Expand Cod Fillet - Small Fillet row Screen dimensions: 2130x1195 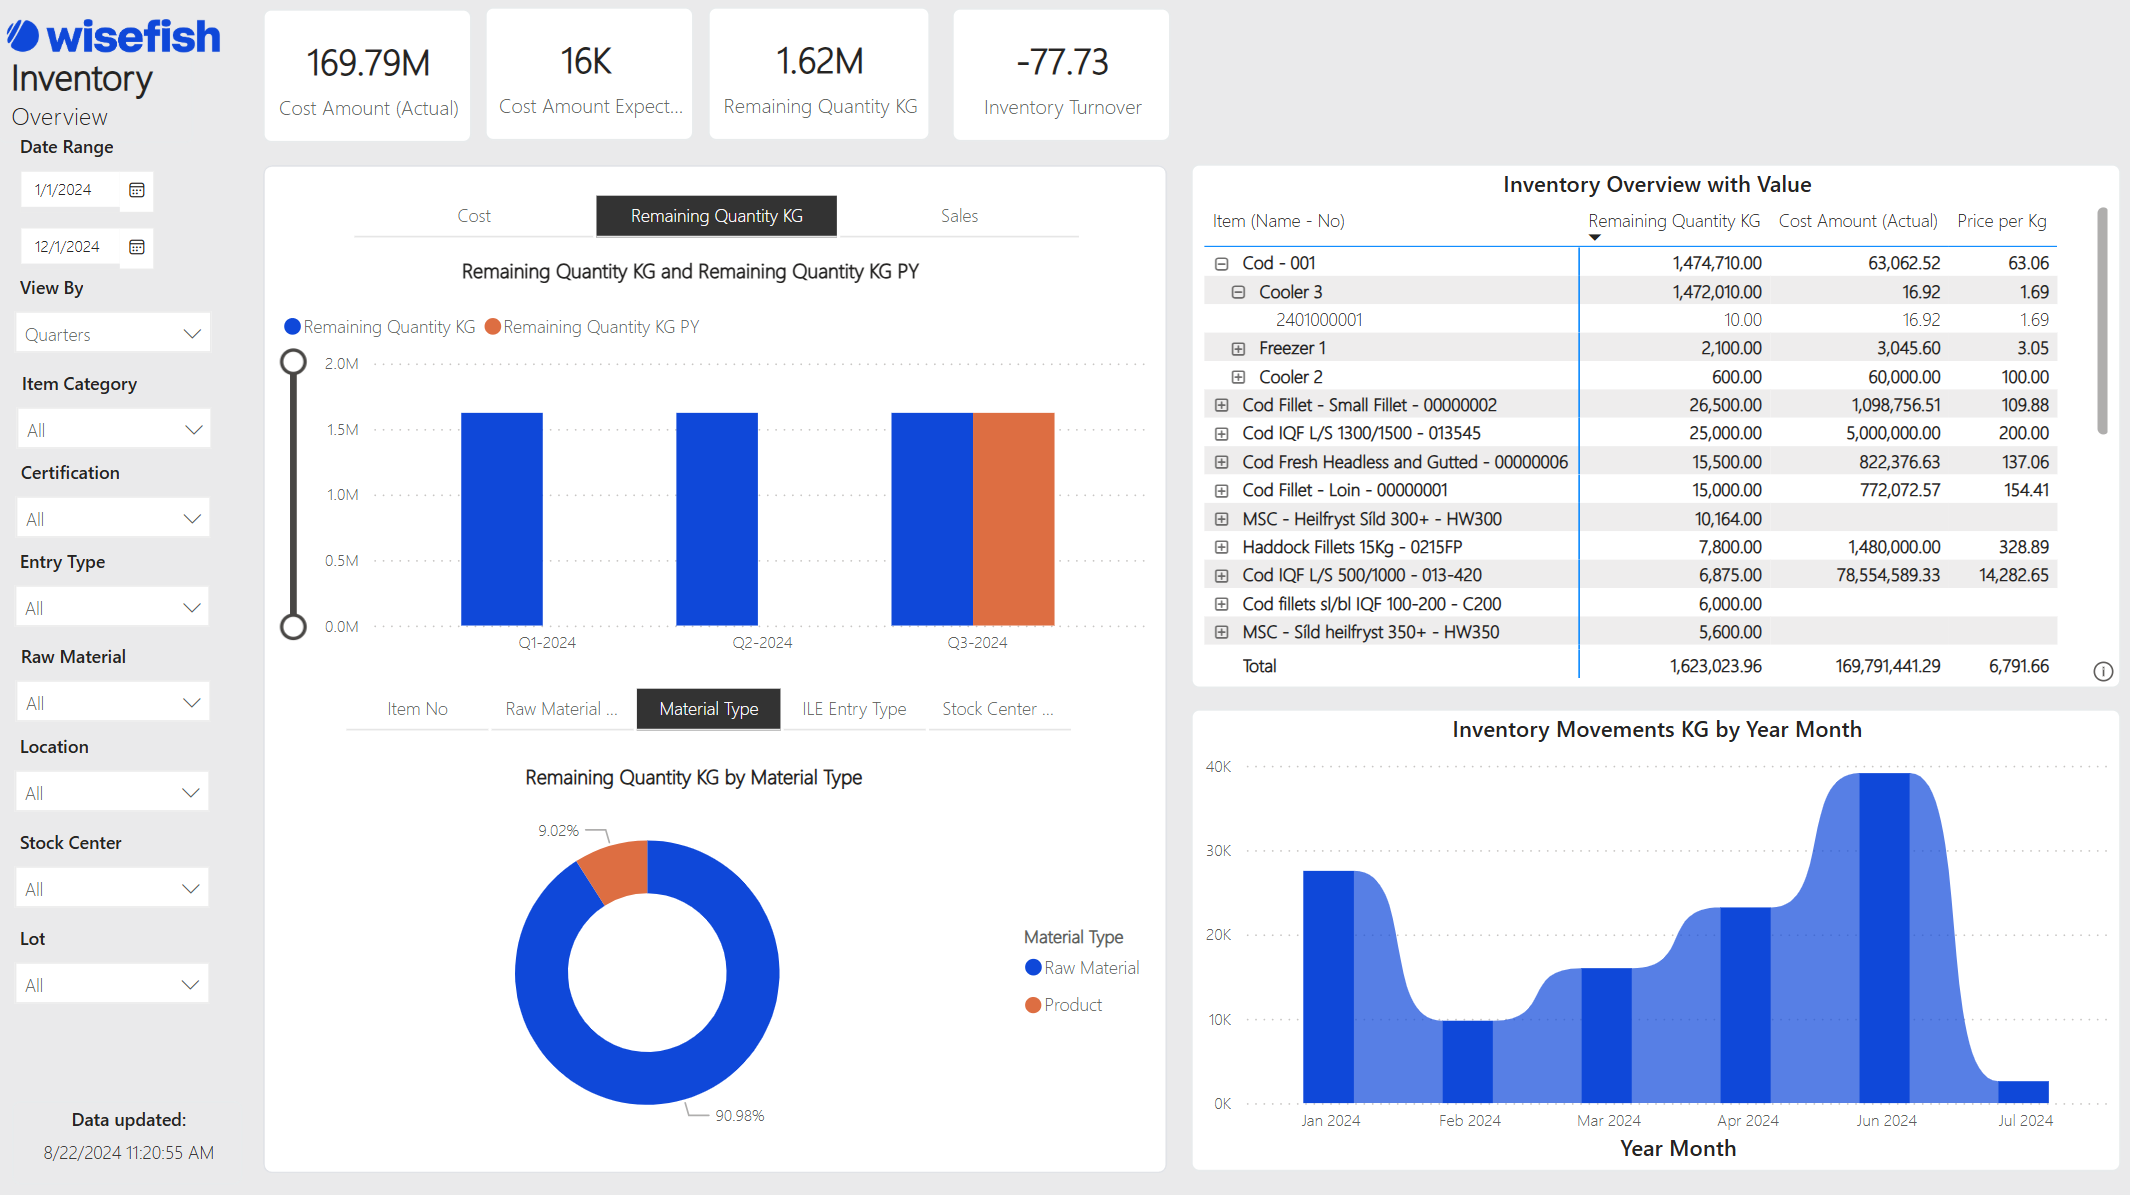(1221, 405)
